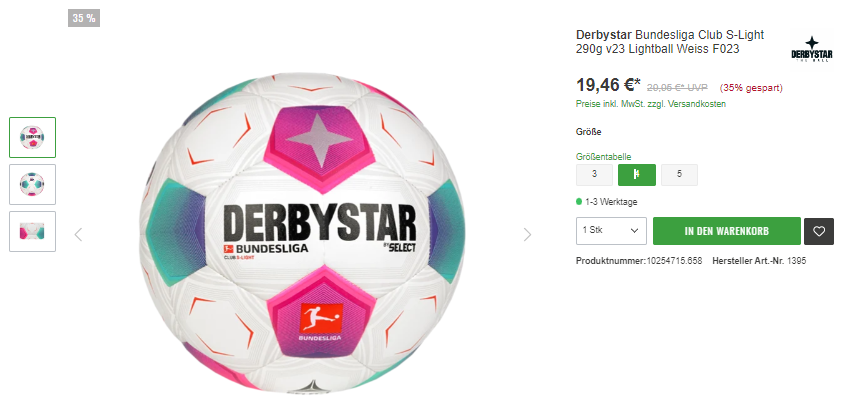
Task: Click In den Warenkorb button
Action: click(727, 231)
